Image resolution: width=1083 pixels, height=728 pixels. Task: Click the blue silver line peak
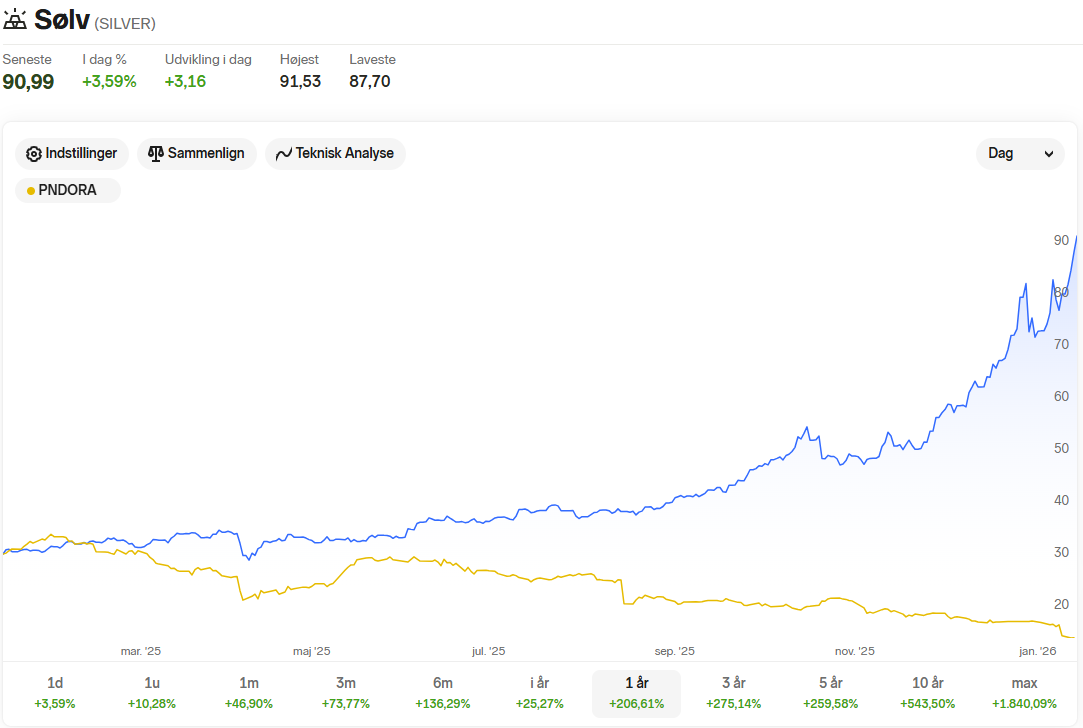(x=1076, y=238)
